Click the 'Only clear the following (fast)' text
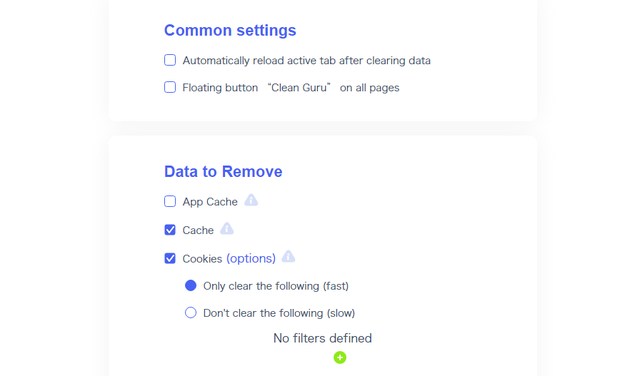The image size is (640, 376). pyautogui.click(x=276, y=286)
